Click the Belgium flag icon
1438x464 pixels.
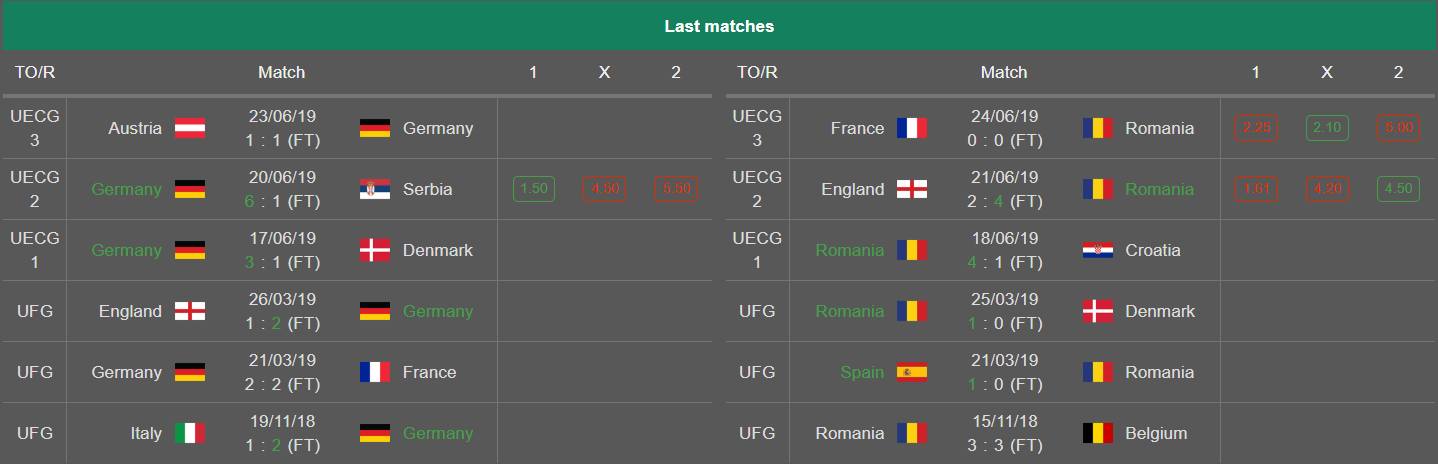[x=1098, y=433]
